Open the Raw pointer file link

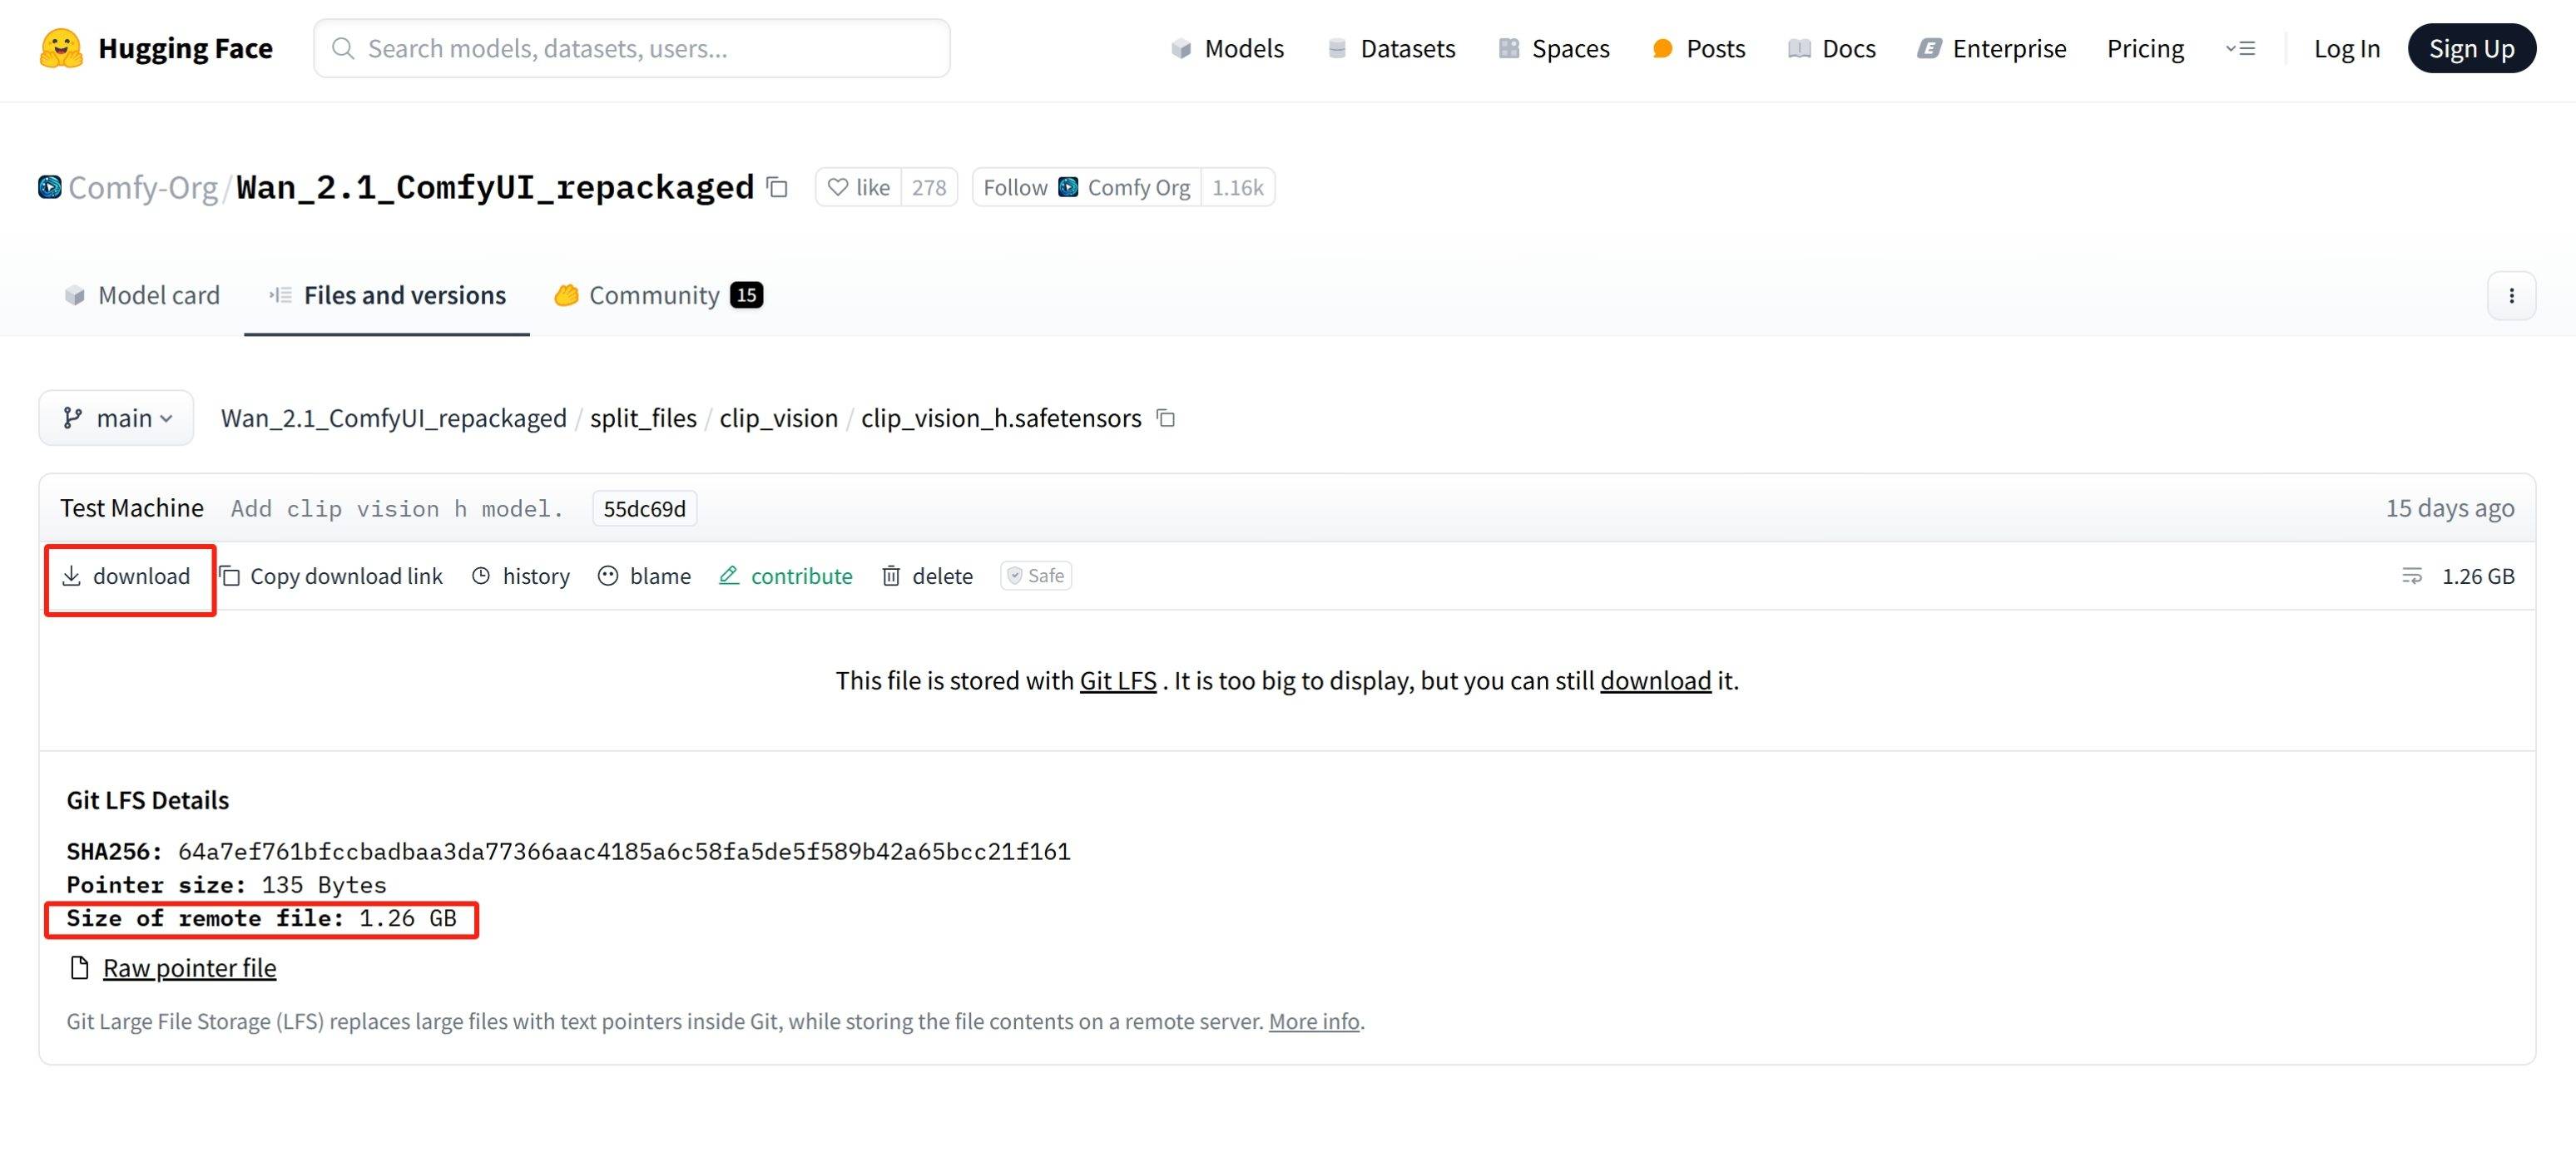click(x=189, y=968)
